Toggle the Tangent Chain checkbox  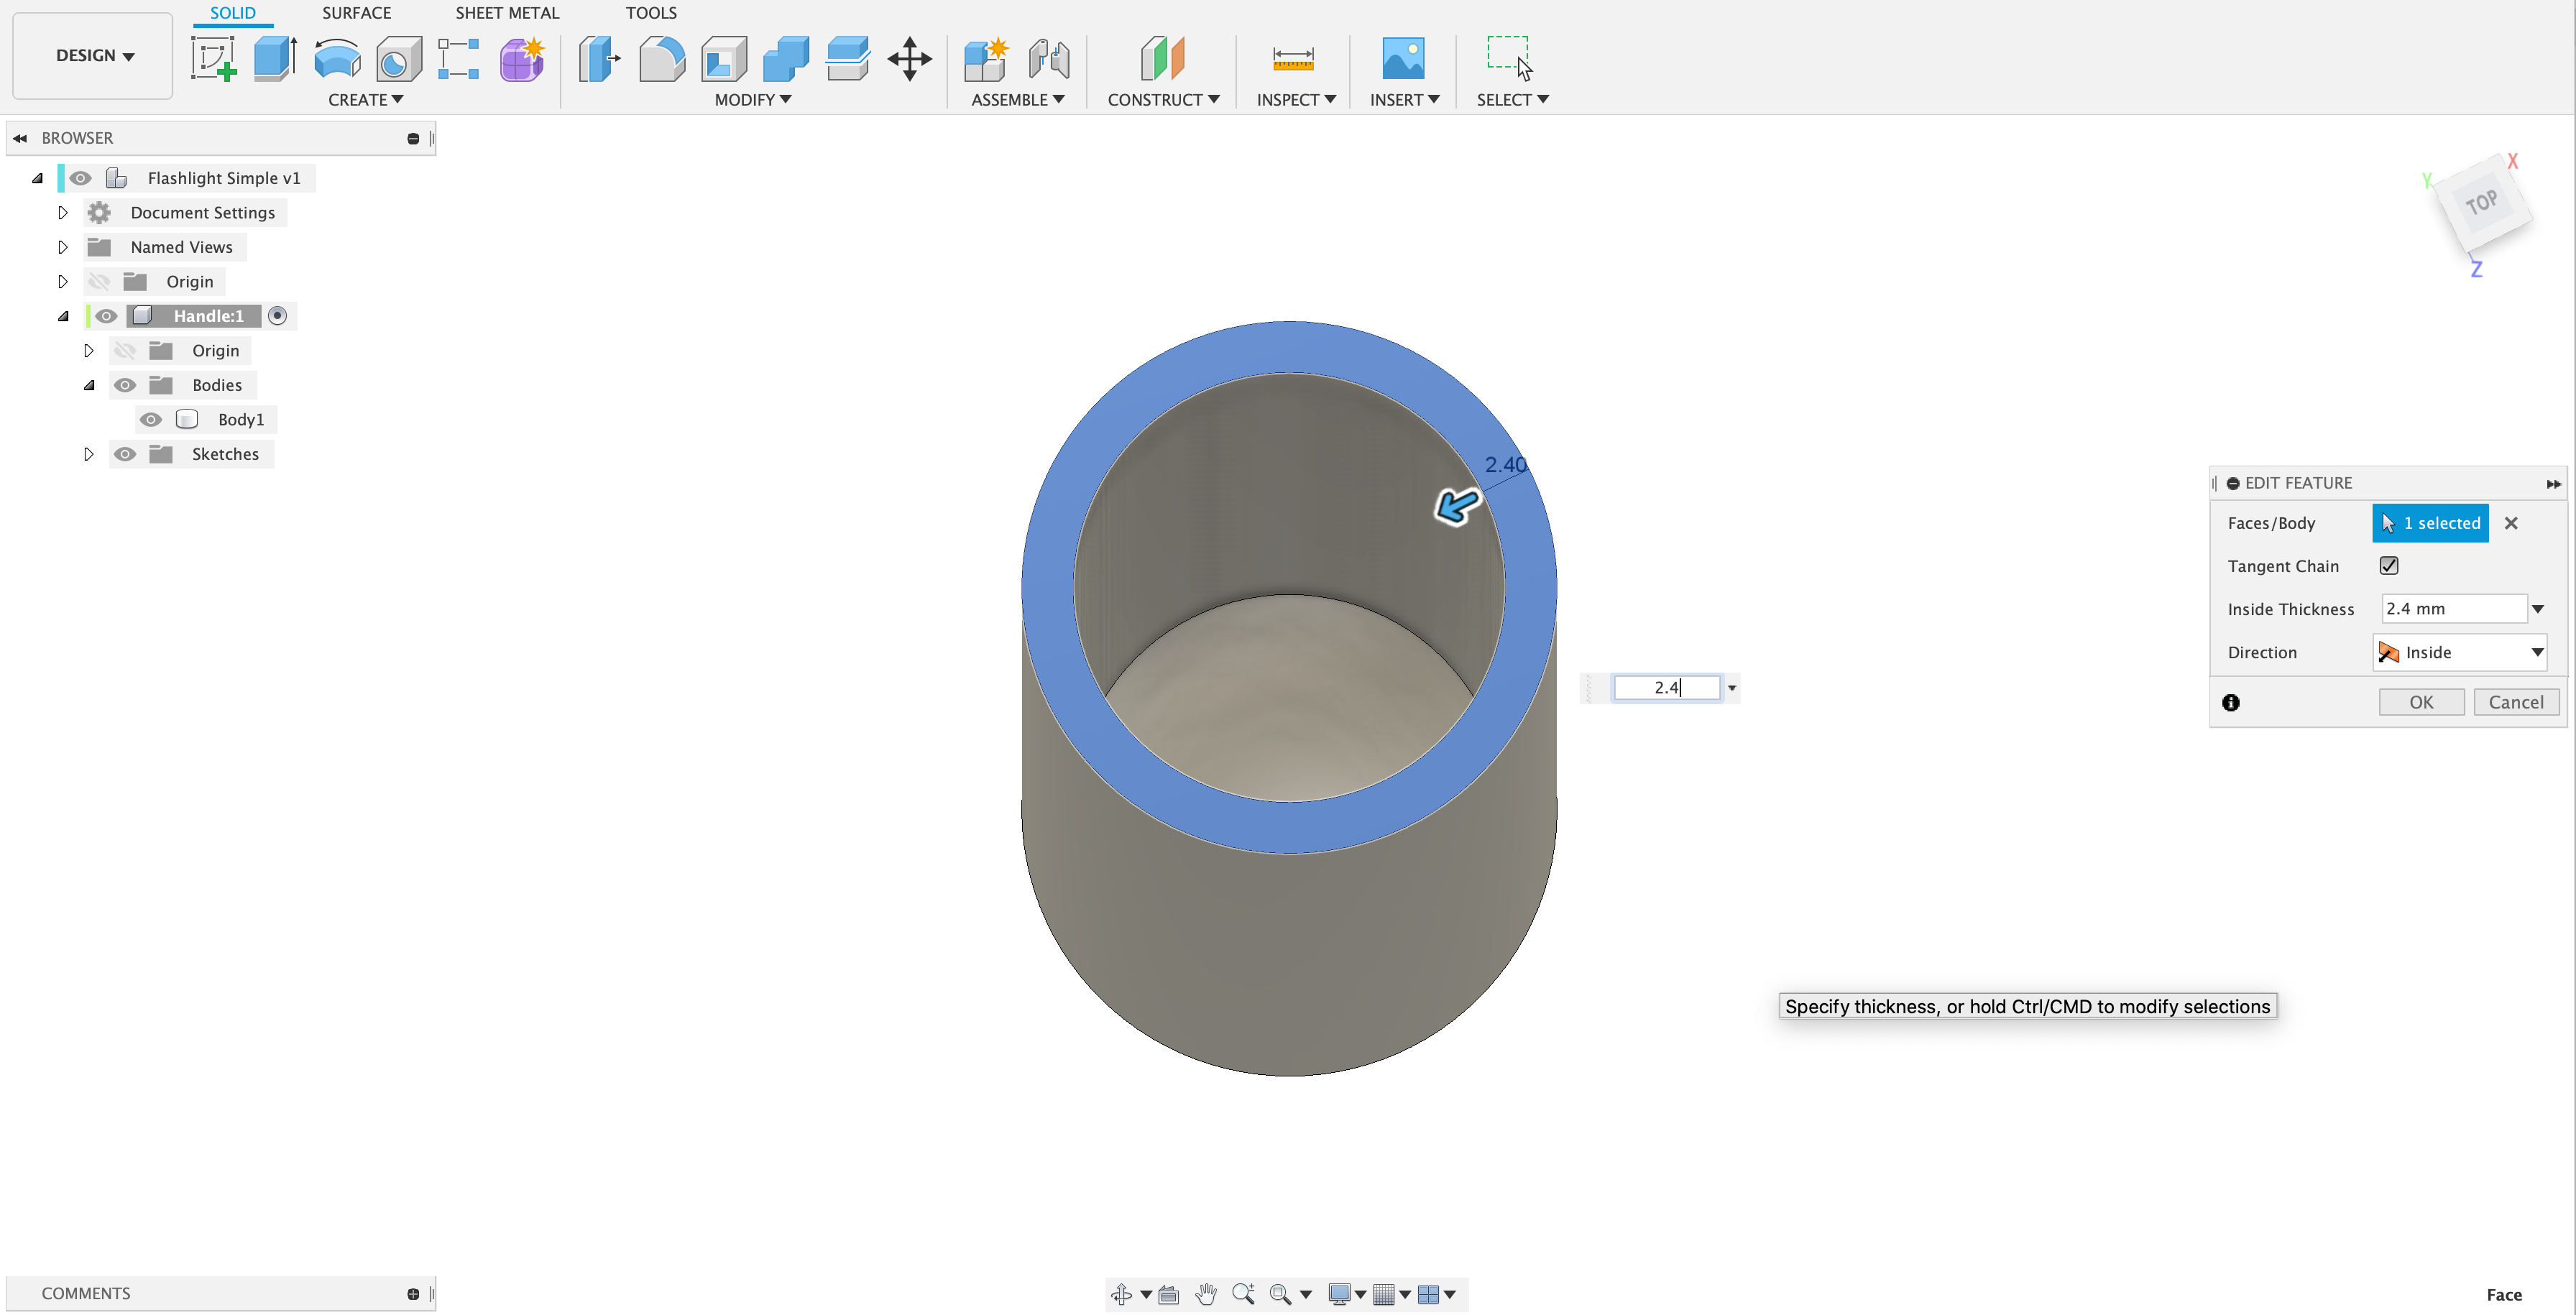pyautogui.click(x=2389, y=565)
